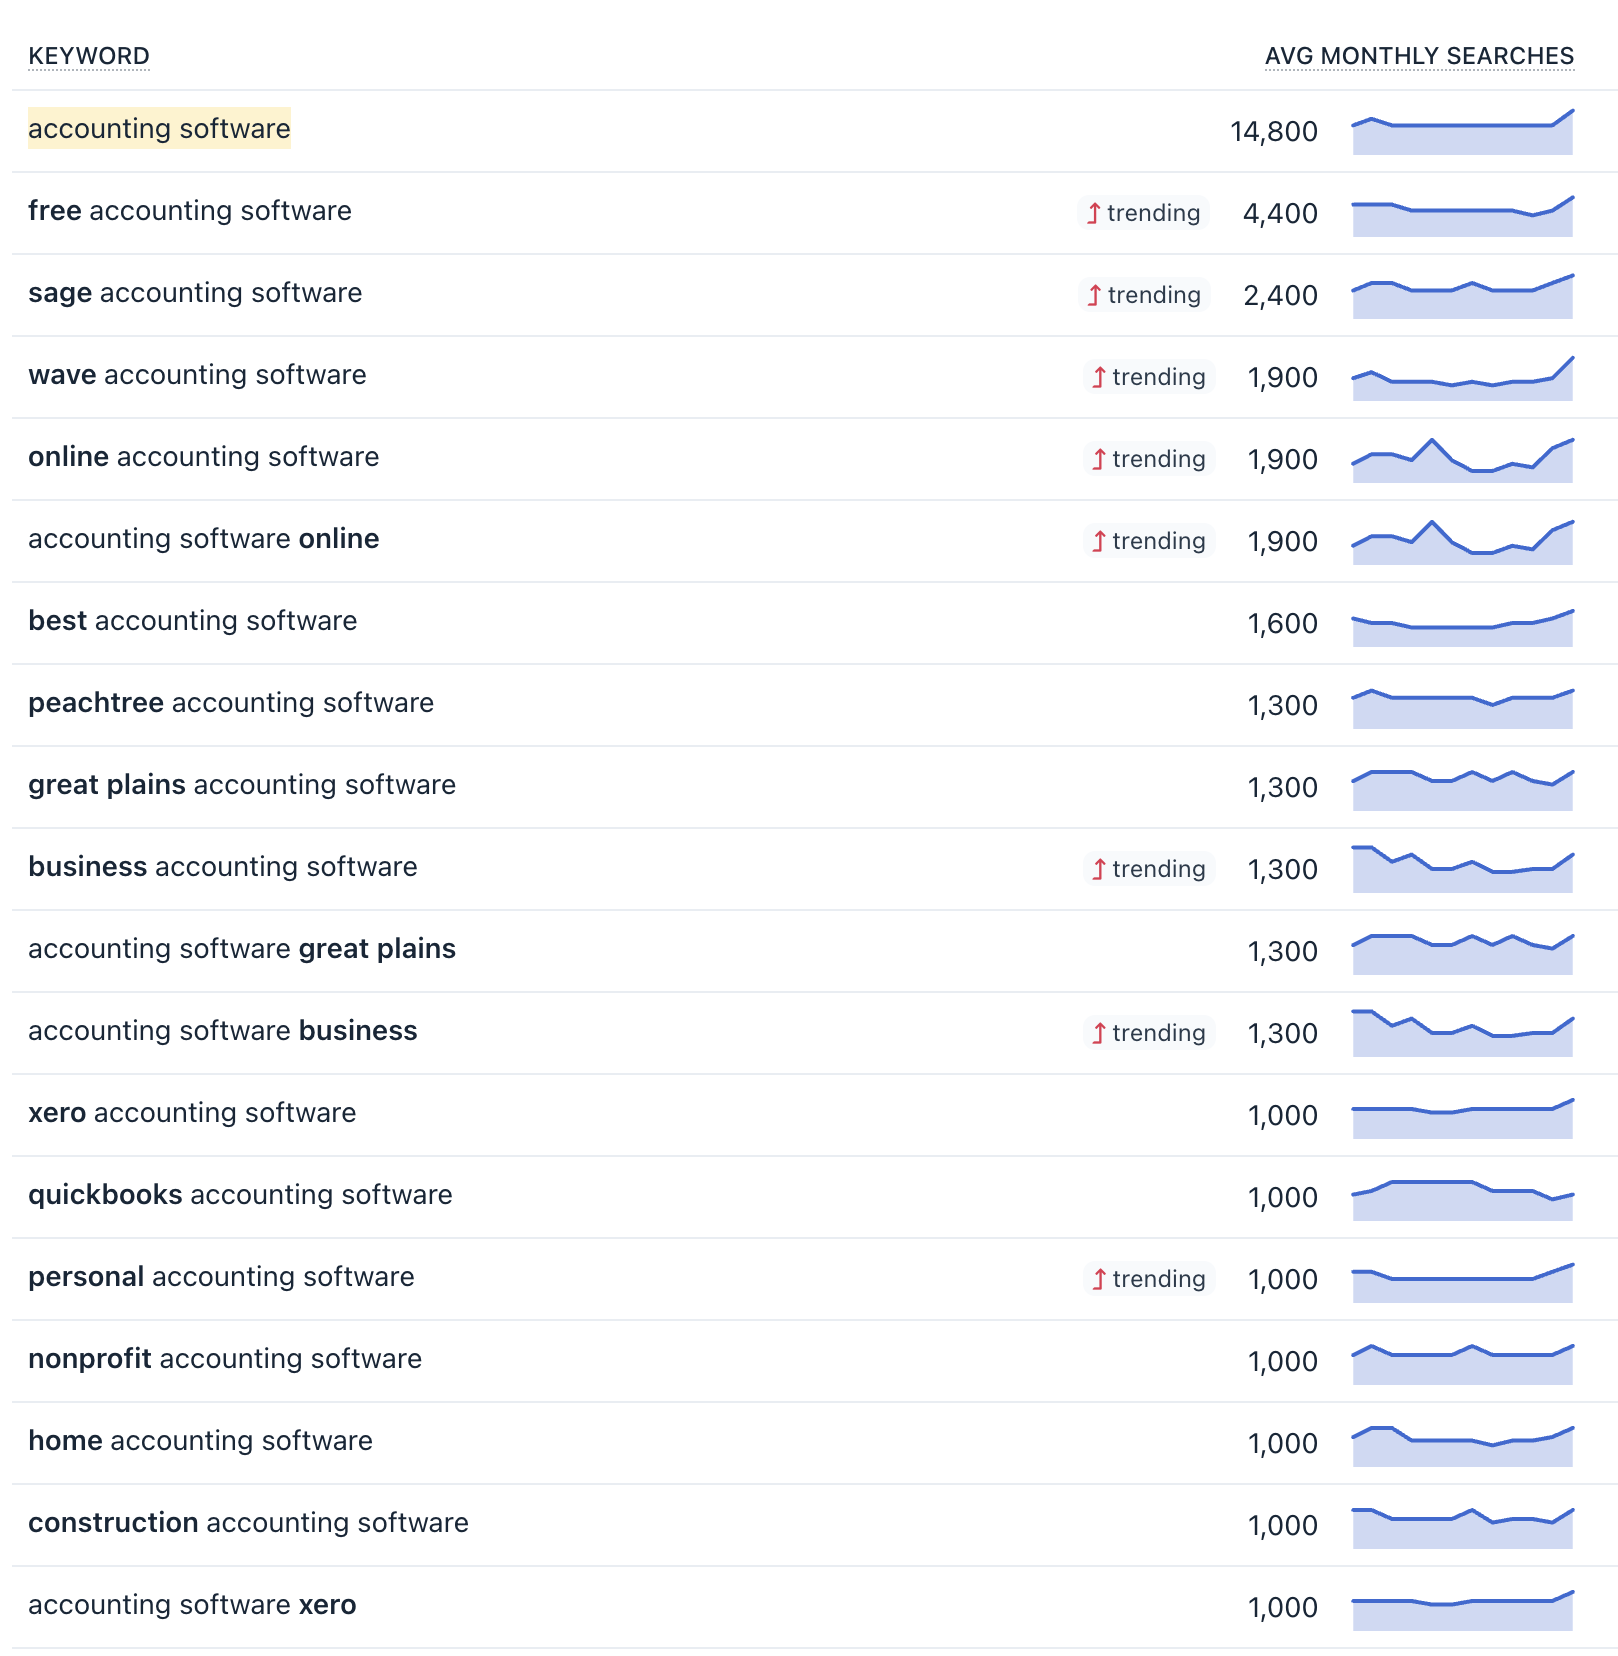Open 'best accounting software' keyword

click(192, 621)
